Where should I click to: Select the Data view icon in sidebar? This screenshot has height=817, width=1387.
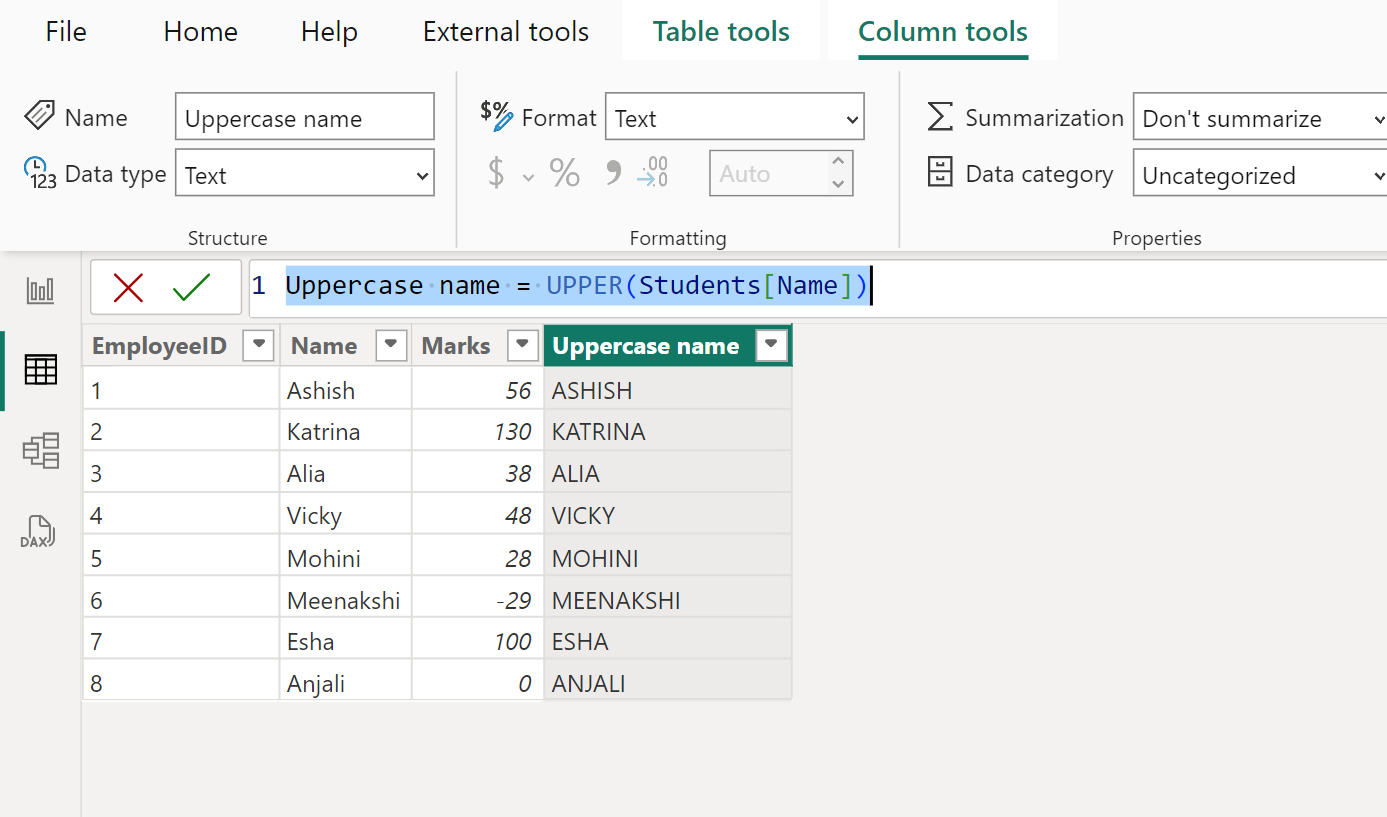pyautogui.click(x=40, y=370)
